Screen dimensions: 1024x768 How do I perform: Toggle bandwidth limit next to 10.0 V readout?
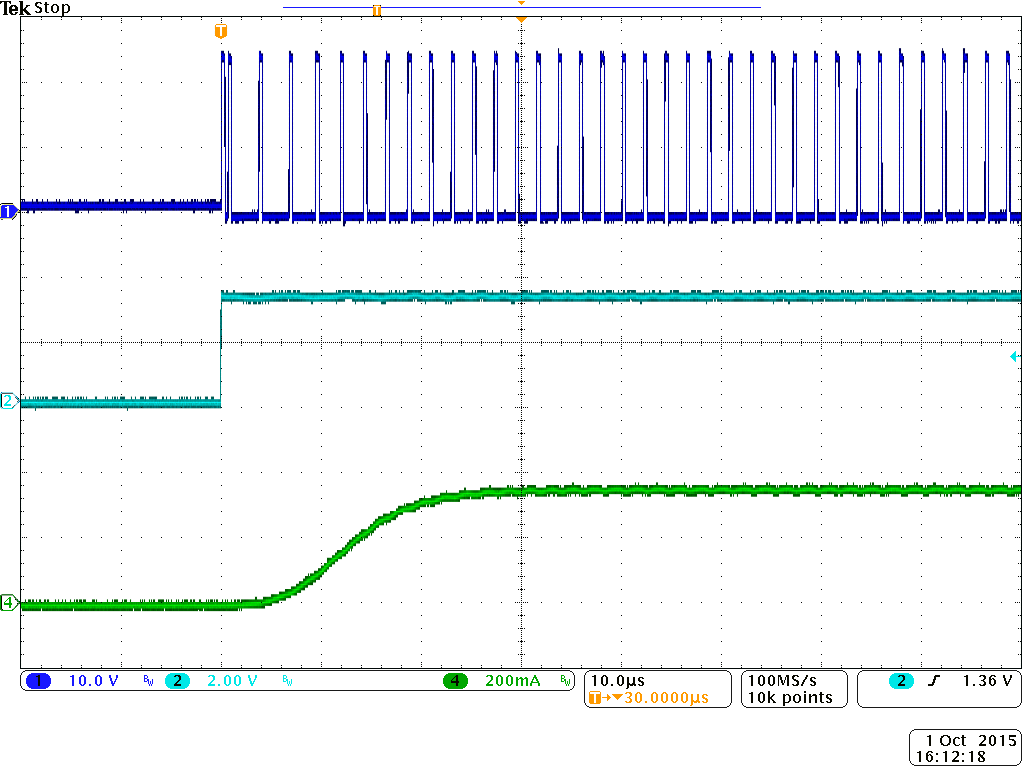pyautogui.click(x=146, y=681)
